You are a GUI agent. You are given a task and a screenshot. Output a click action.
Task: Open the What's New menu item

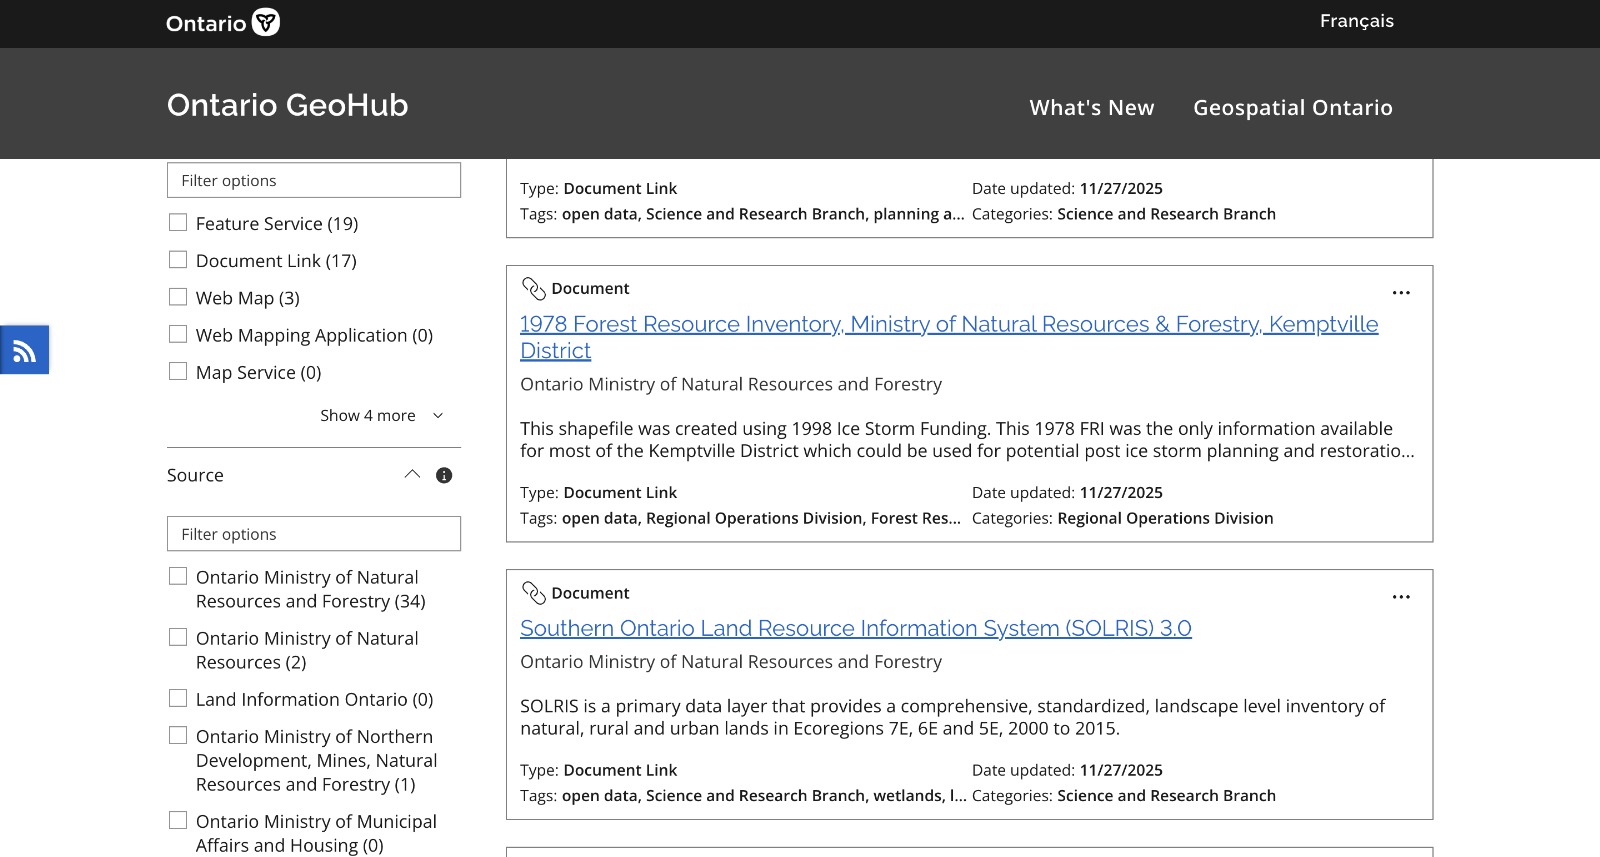[1091, 108]
